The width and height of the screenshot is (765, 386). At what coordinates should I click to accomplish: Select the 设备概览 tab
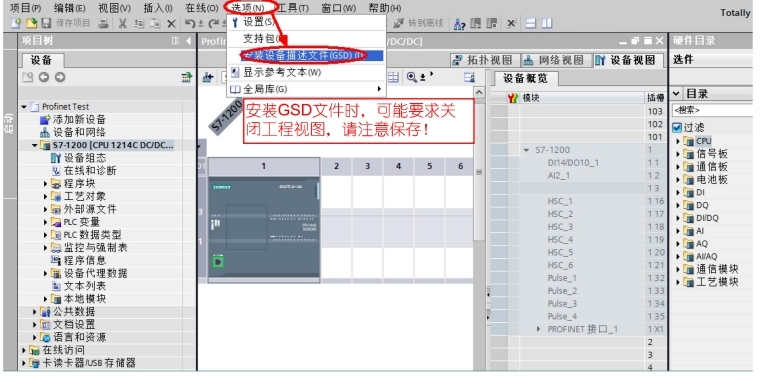click(525, 78)
